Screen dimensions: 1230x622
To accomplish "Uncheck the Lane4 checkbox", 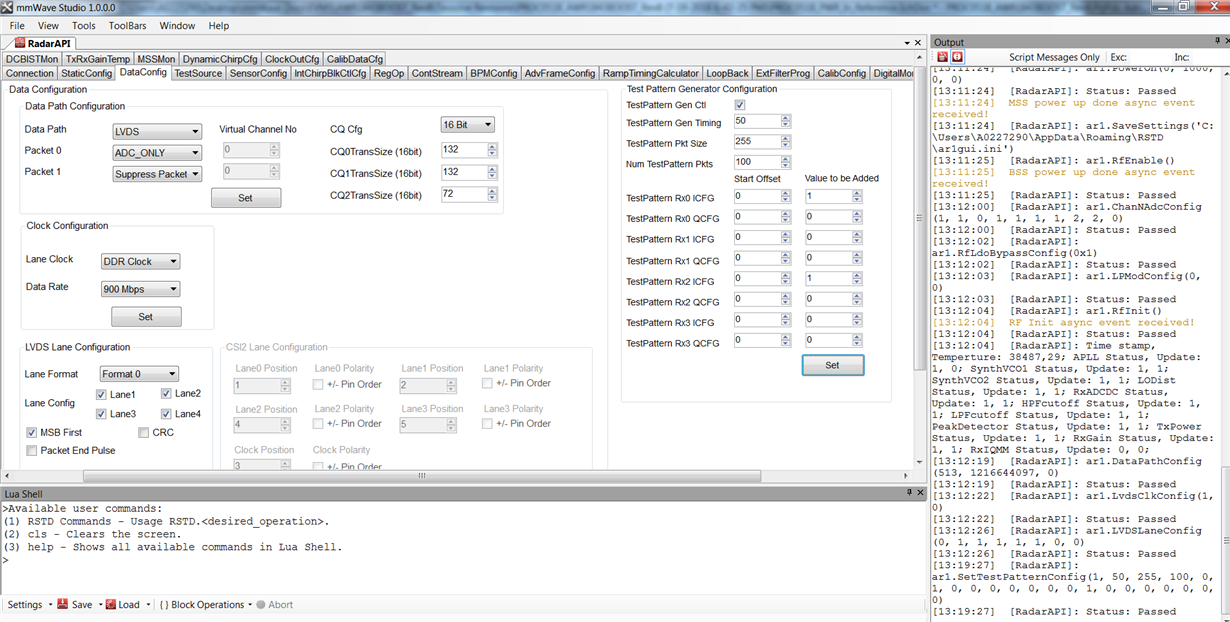I will (x=166, y=413).
